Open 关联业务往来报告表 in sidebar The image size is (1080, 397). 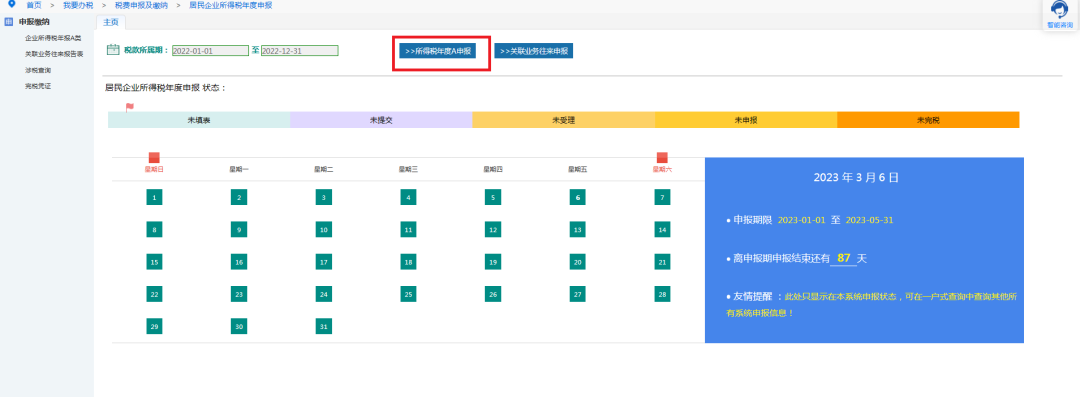[54, 54]
